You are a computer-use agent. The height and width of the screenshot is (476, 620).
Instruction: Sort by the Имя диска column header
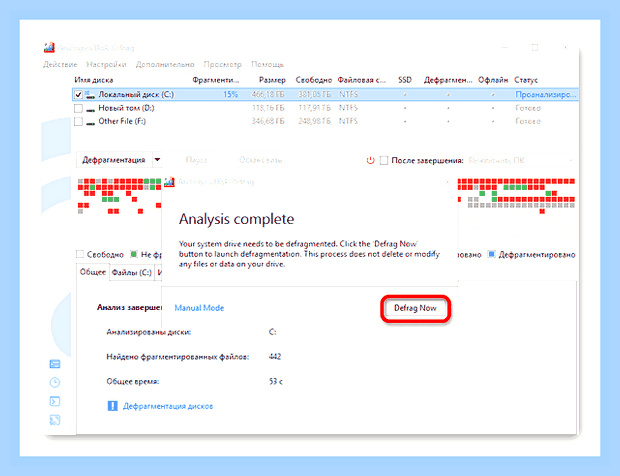94,80
